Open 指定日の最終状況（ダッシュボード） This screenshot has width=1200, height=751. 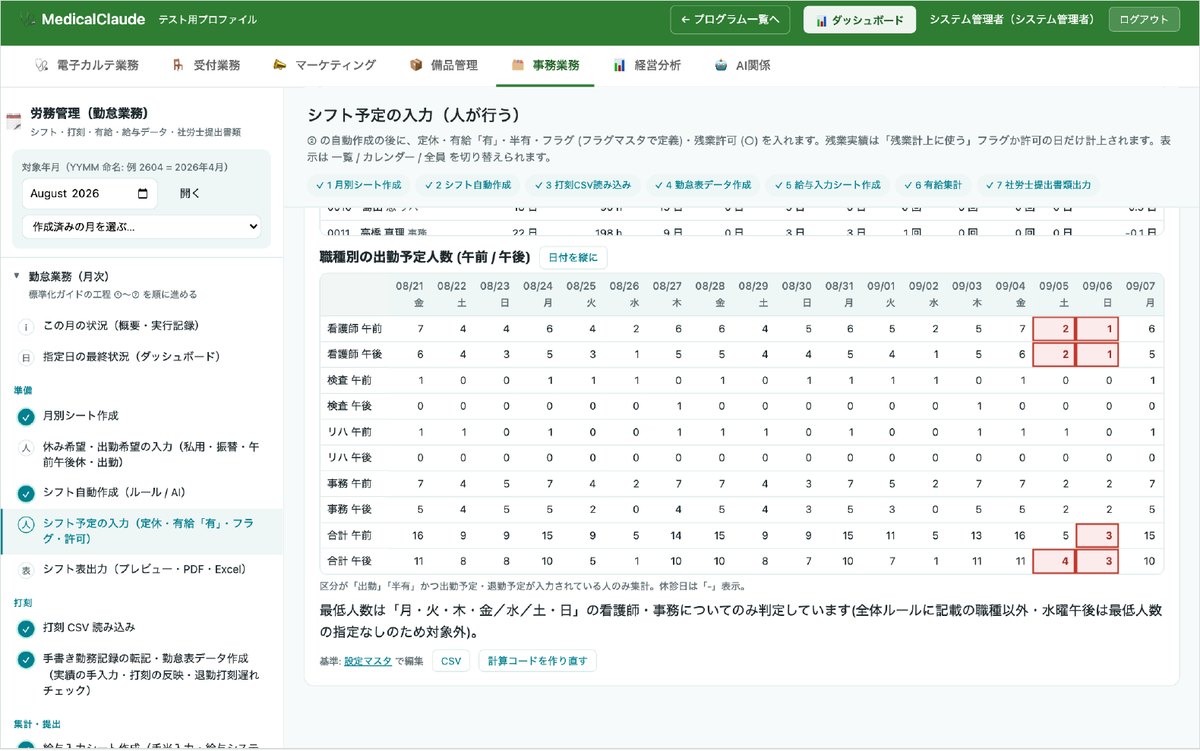pyautogui.click(x=131, y=357)
